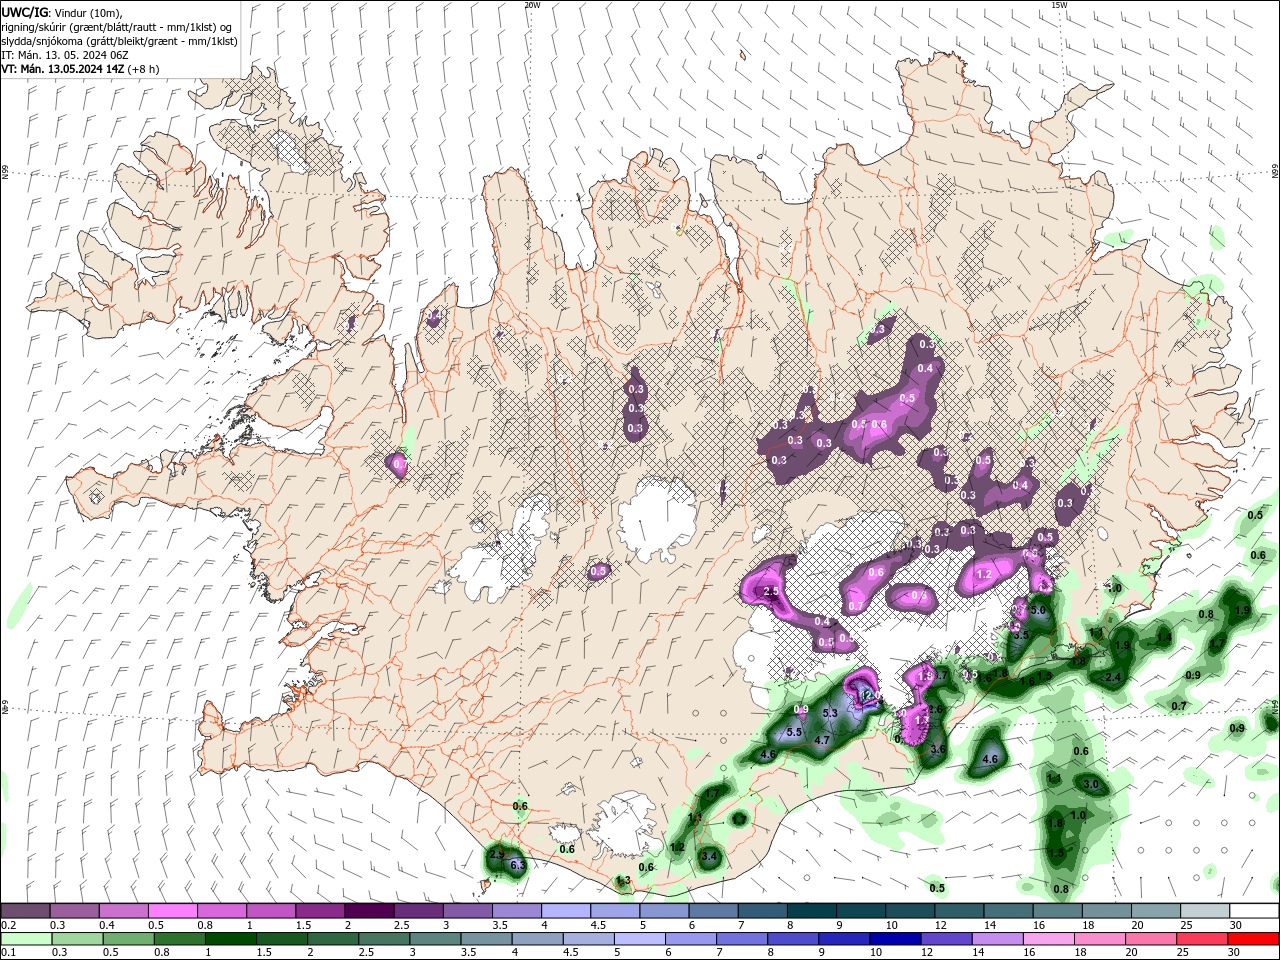
Task: Click the '3.6' rain value on the map
Action: point(938,748)
